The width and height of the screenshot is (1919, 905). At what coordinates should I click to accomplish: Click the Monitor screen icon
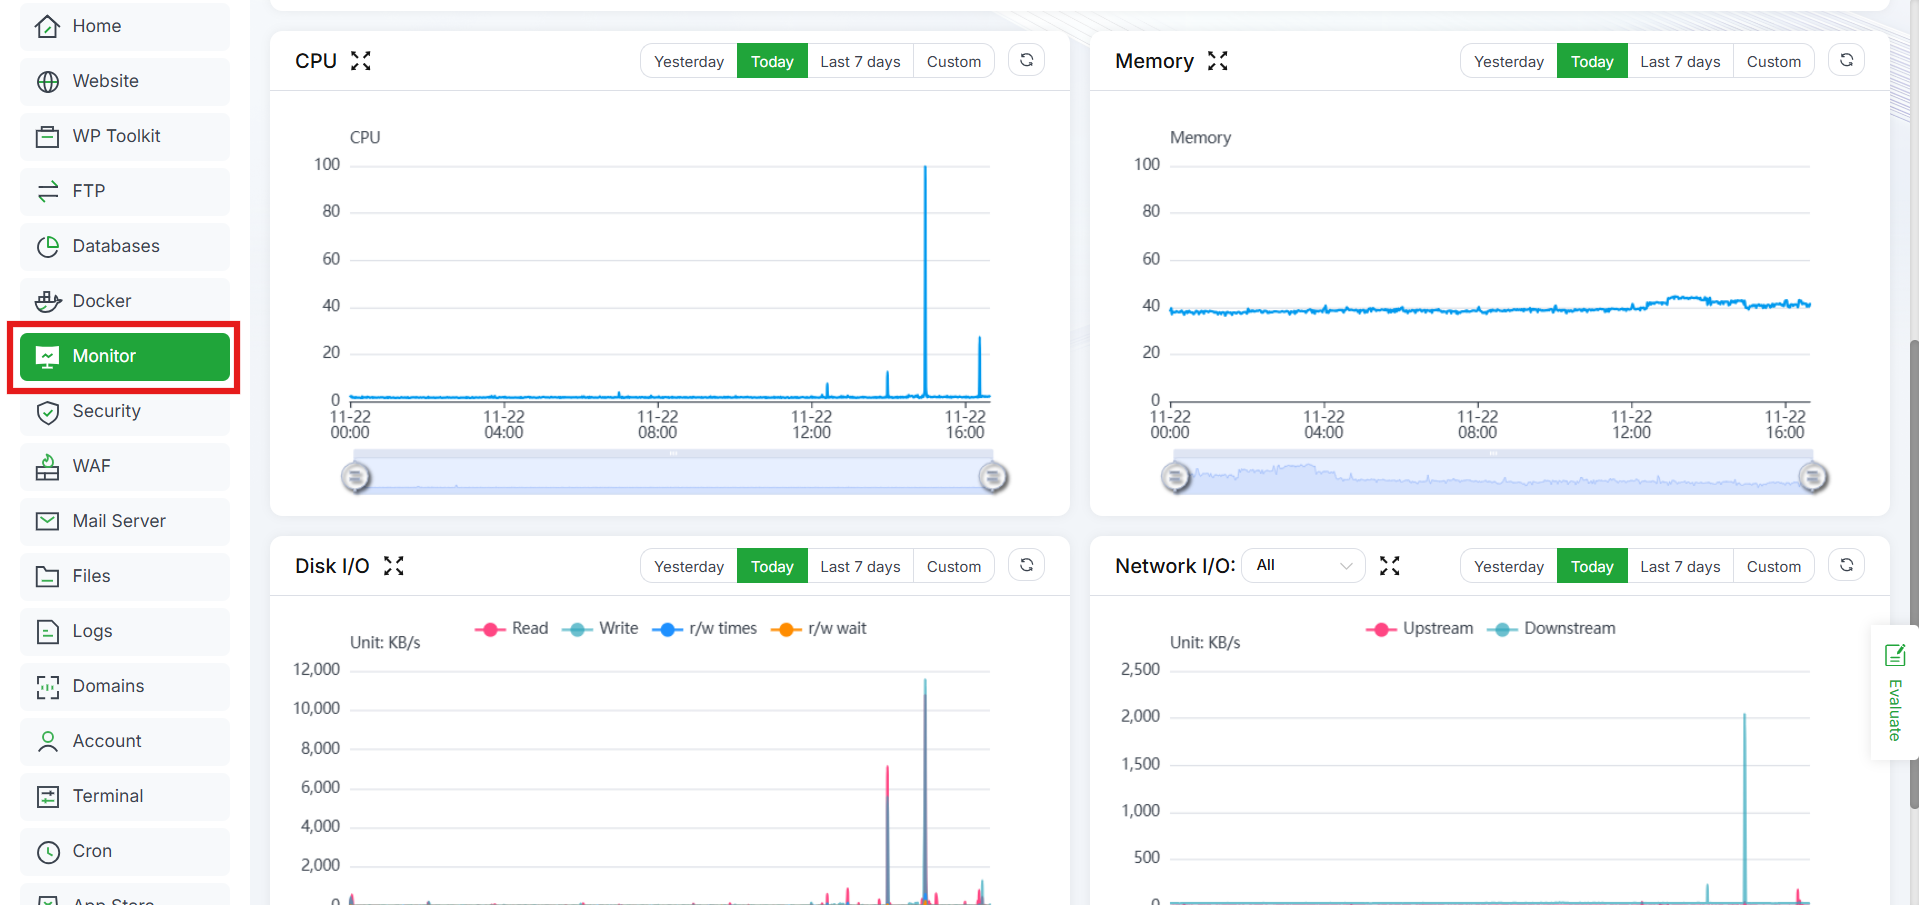point(47,357)
